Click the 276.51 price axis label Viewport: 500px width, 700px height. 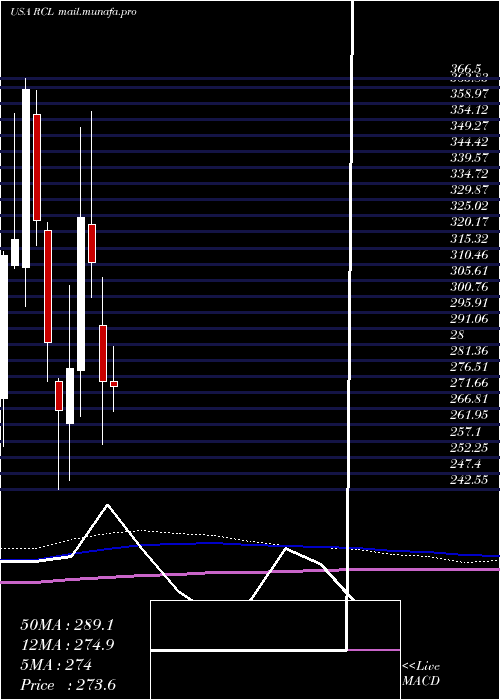[x=469, y=367]
